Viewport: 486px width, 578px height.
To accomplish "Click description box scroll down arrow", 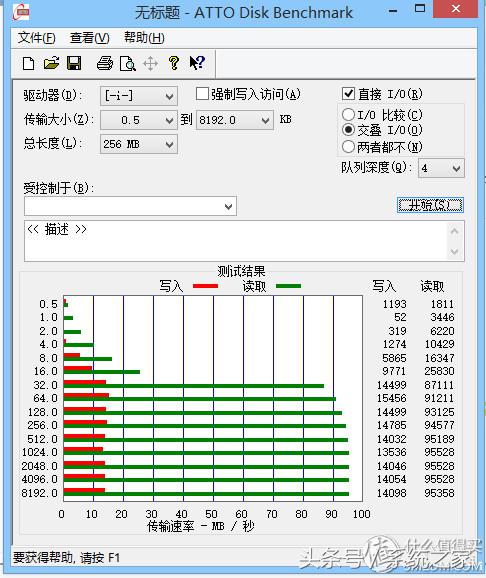I will click(455, 252).
